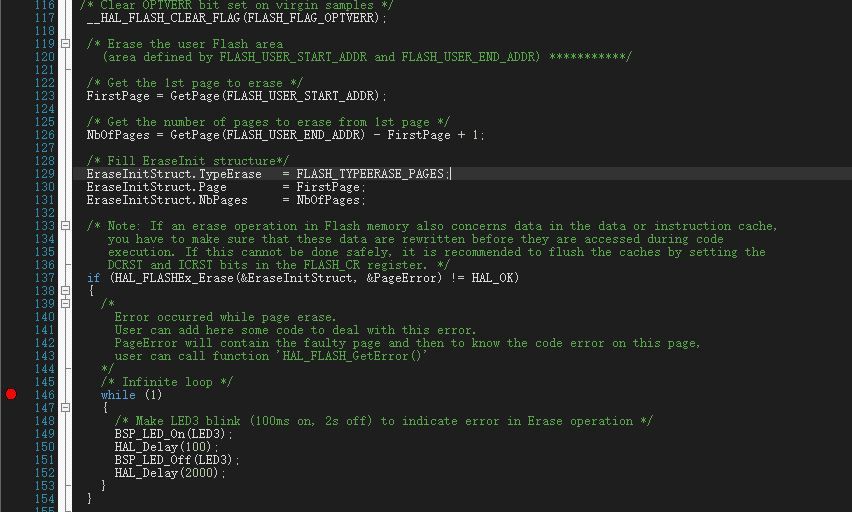The image size is (852, 512).
Task: Collapse the while loop fold at line 147
Action: [x=65, y=408]
